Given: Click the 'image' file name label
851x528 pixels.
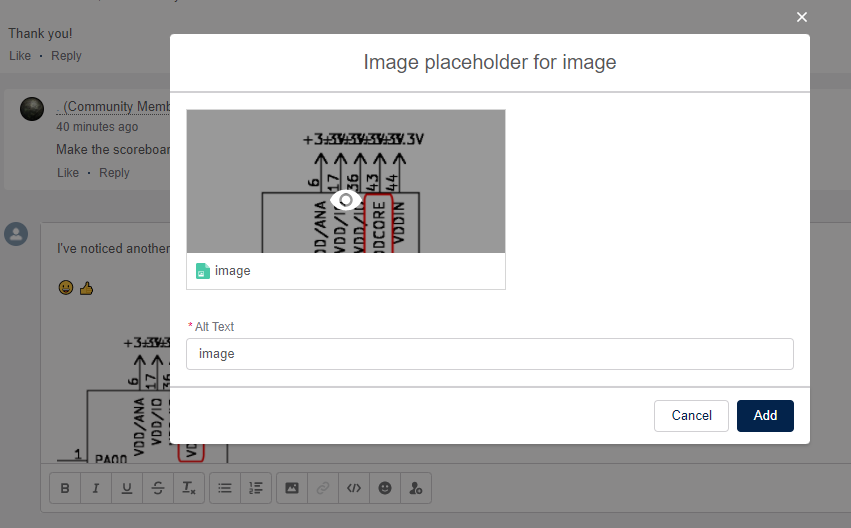Looking at the screenshot, I should click(x=232, y=271).
